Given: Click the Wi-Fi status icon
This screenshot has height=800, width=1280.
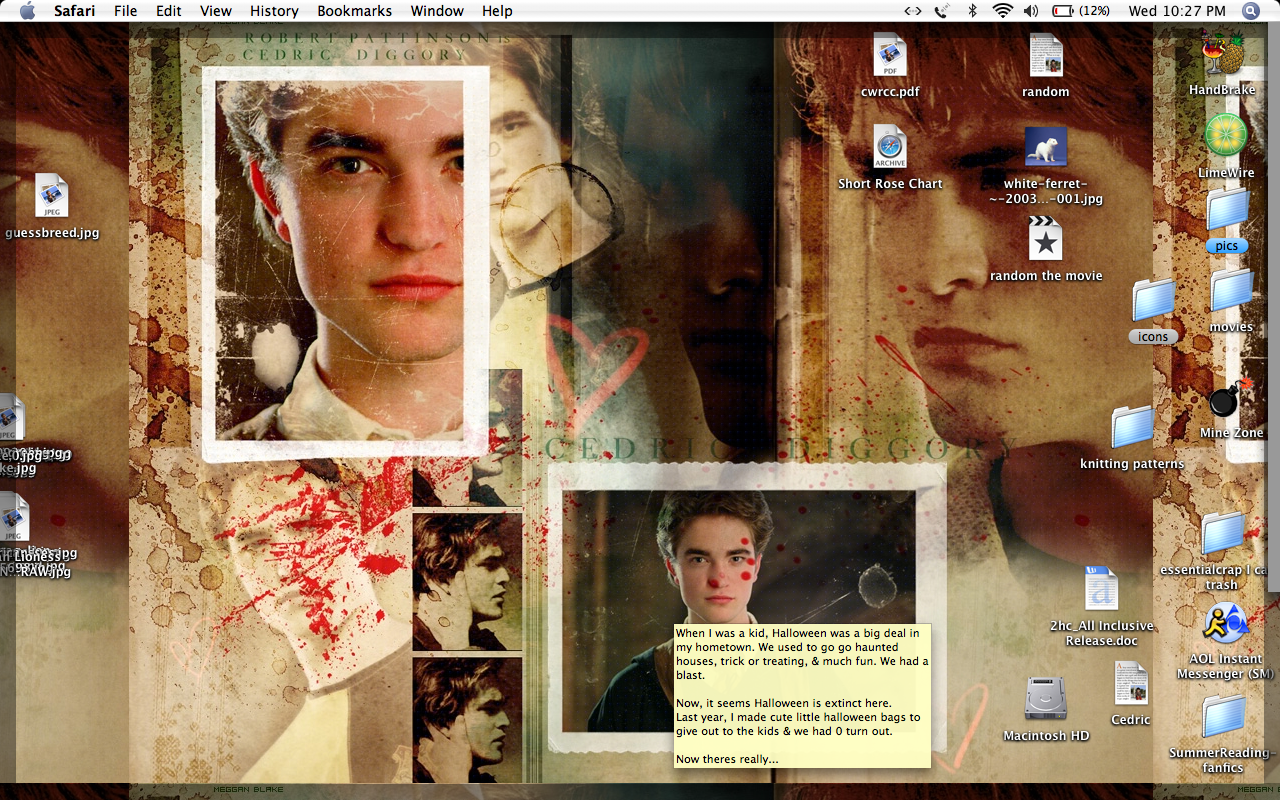Looking at the screenshot, I should [1002, 11].
